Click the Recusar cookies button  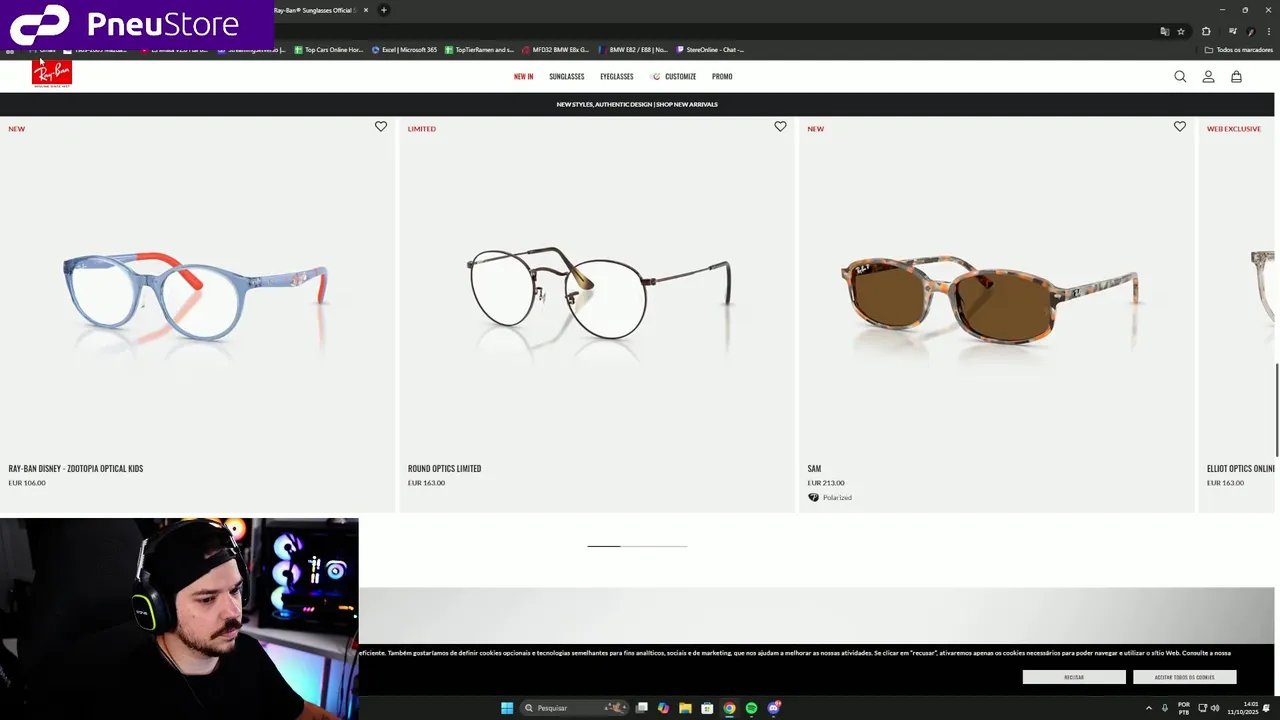tap(1074, 677)
